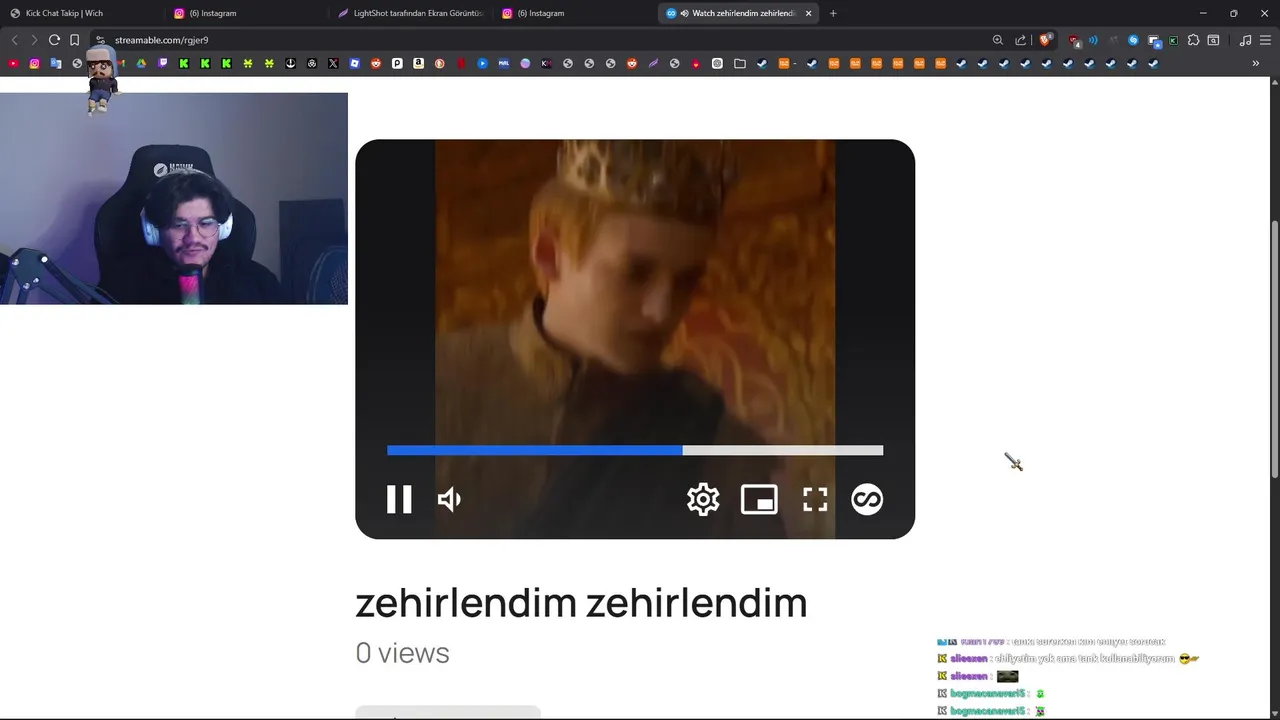Screen dimensions: 1280x720
Task: Click the share page icon
Action: coord(1020,40)
